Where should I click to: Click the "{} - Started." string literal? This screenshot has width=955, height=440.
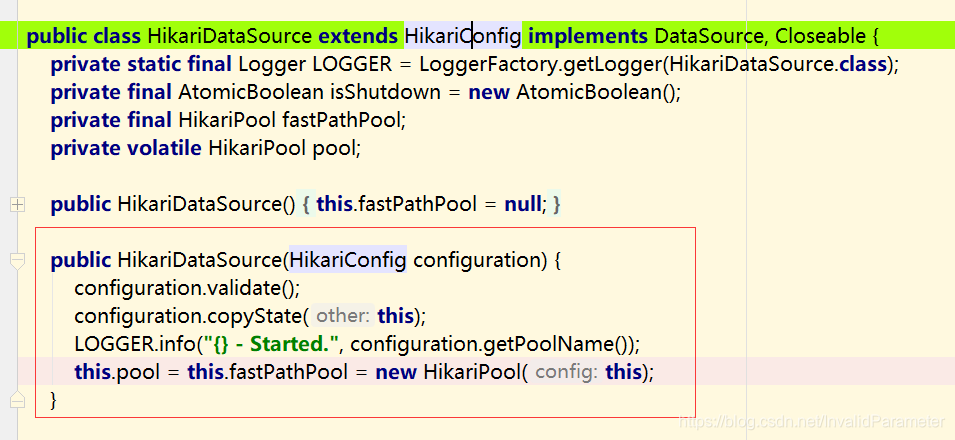pyautogui.click(x=270, y=344)
